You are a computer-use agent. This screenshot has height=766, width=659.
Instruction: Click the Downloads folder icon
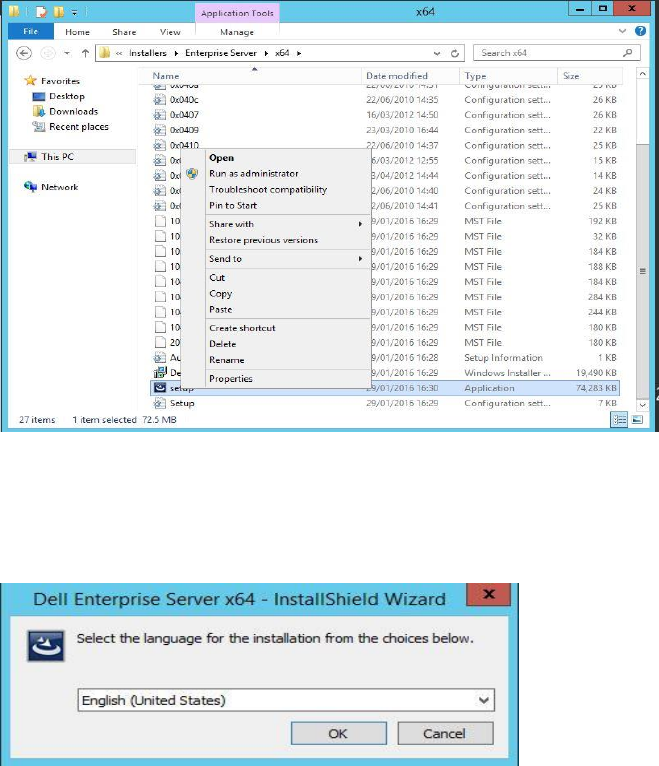pyautogui.click(x=39, y=111)
